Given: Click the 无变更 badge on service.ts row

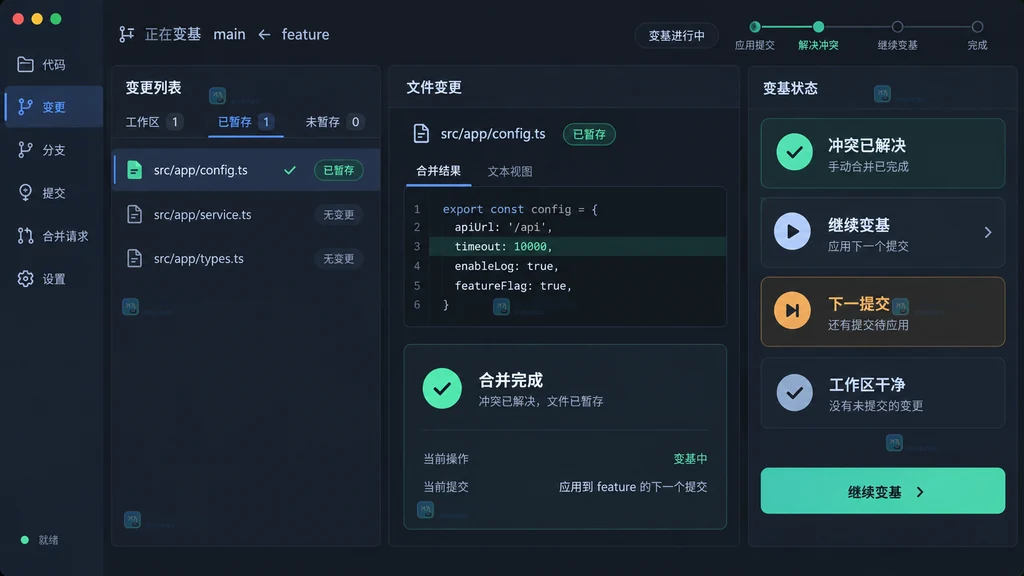Looking at the screenshot, I should (338, 214).
